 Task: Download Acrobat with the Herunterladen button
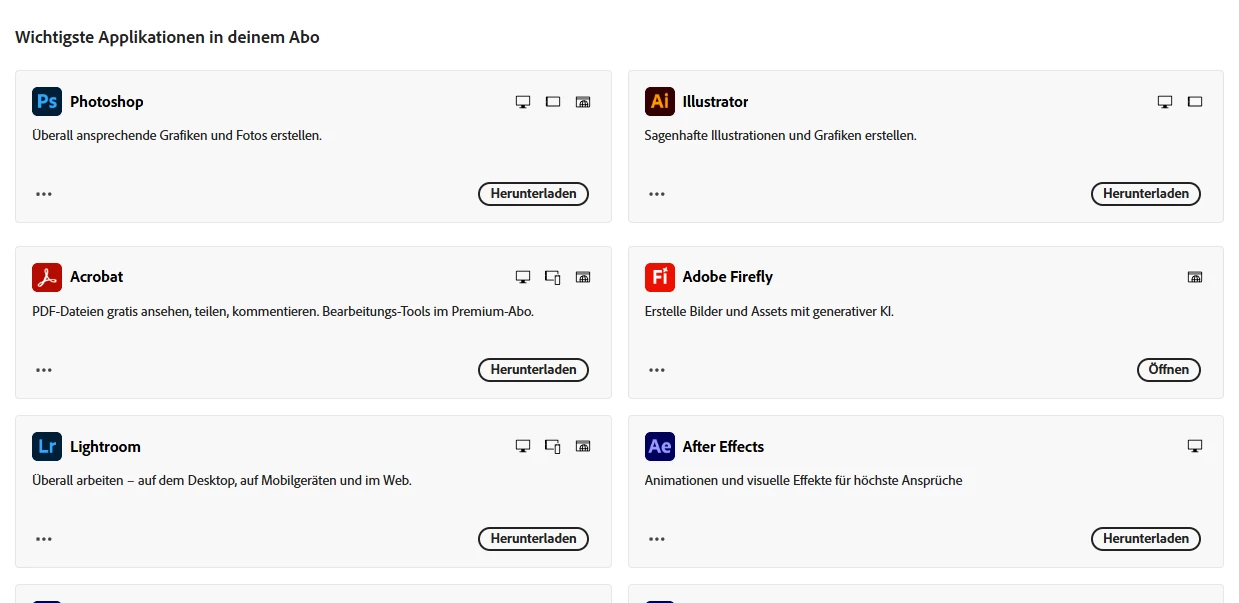[534, 370]
